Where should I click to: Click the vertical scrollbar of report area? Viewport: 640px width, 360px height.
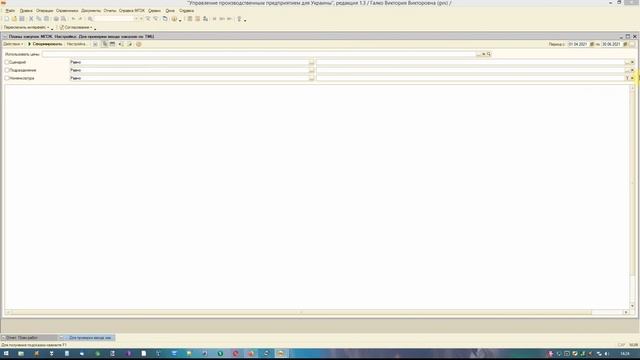tap(632, 197)
